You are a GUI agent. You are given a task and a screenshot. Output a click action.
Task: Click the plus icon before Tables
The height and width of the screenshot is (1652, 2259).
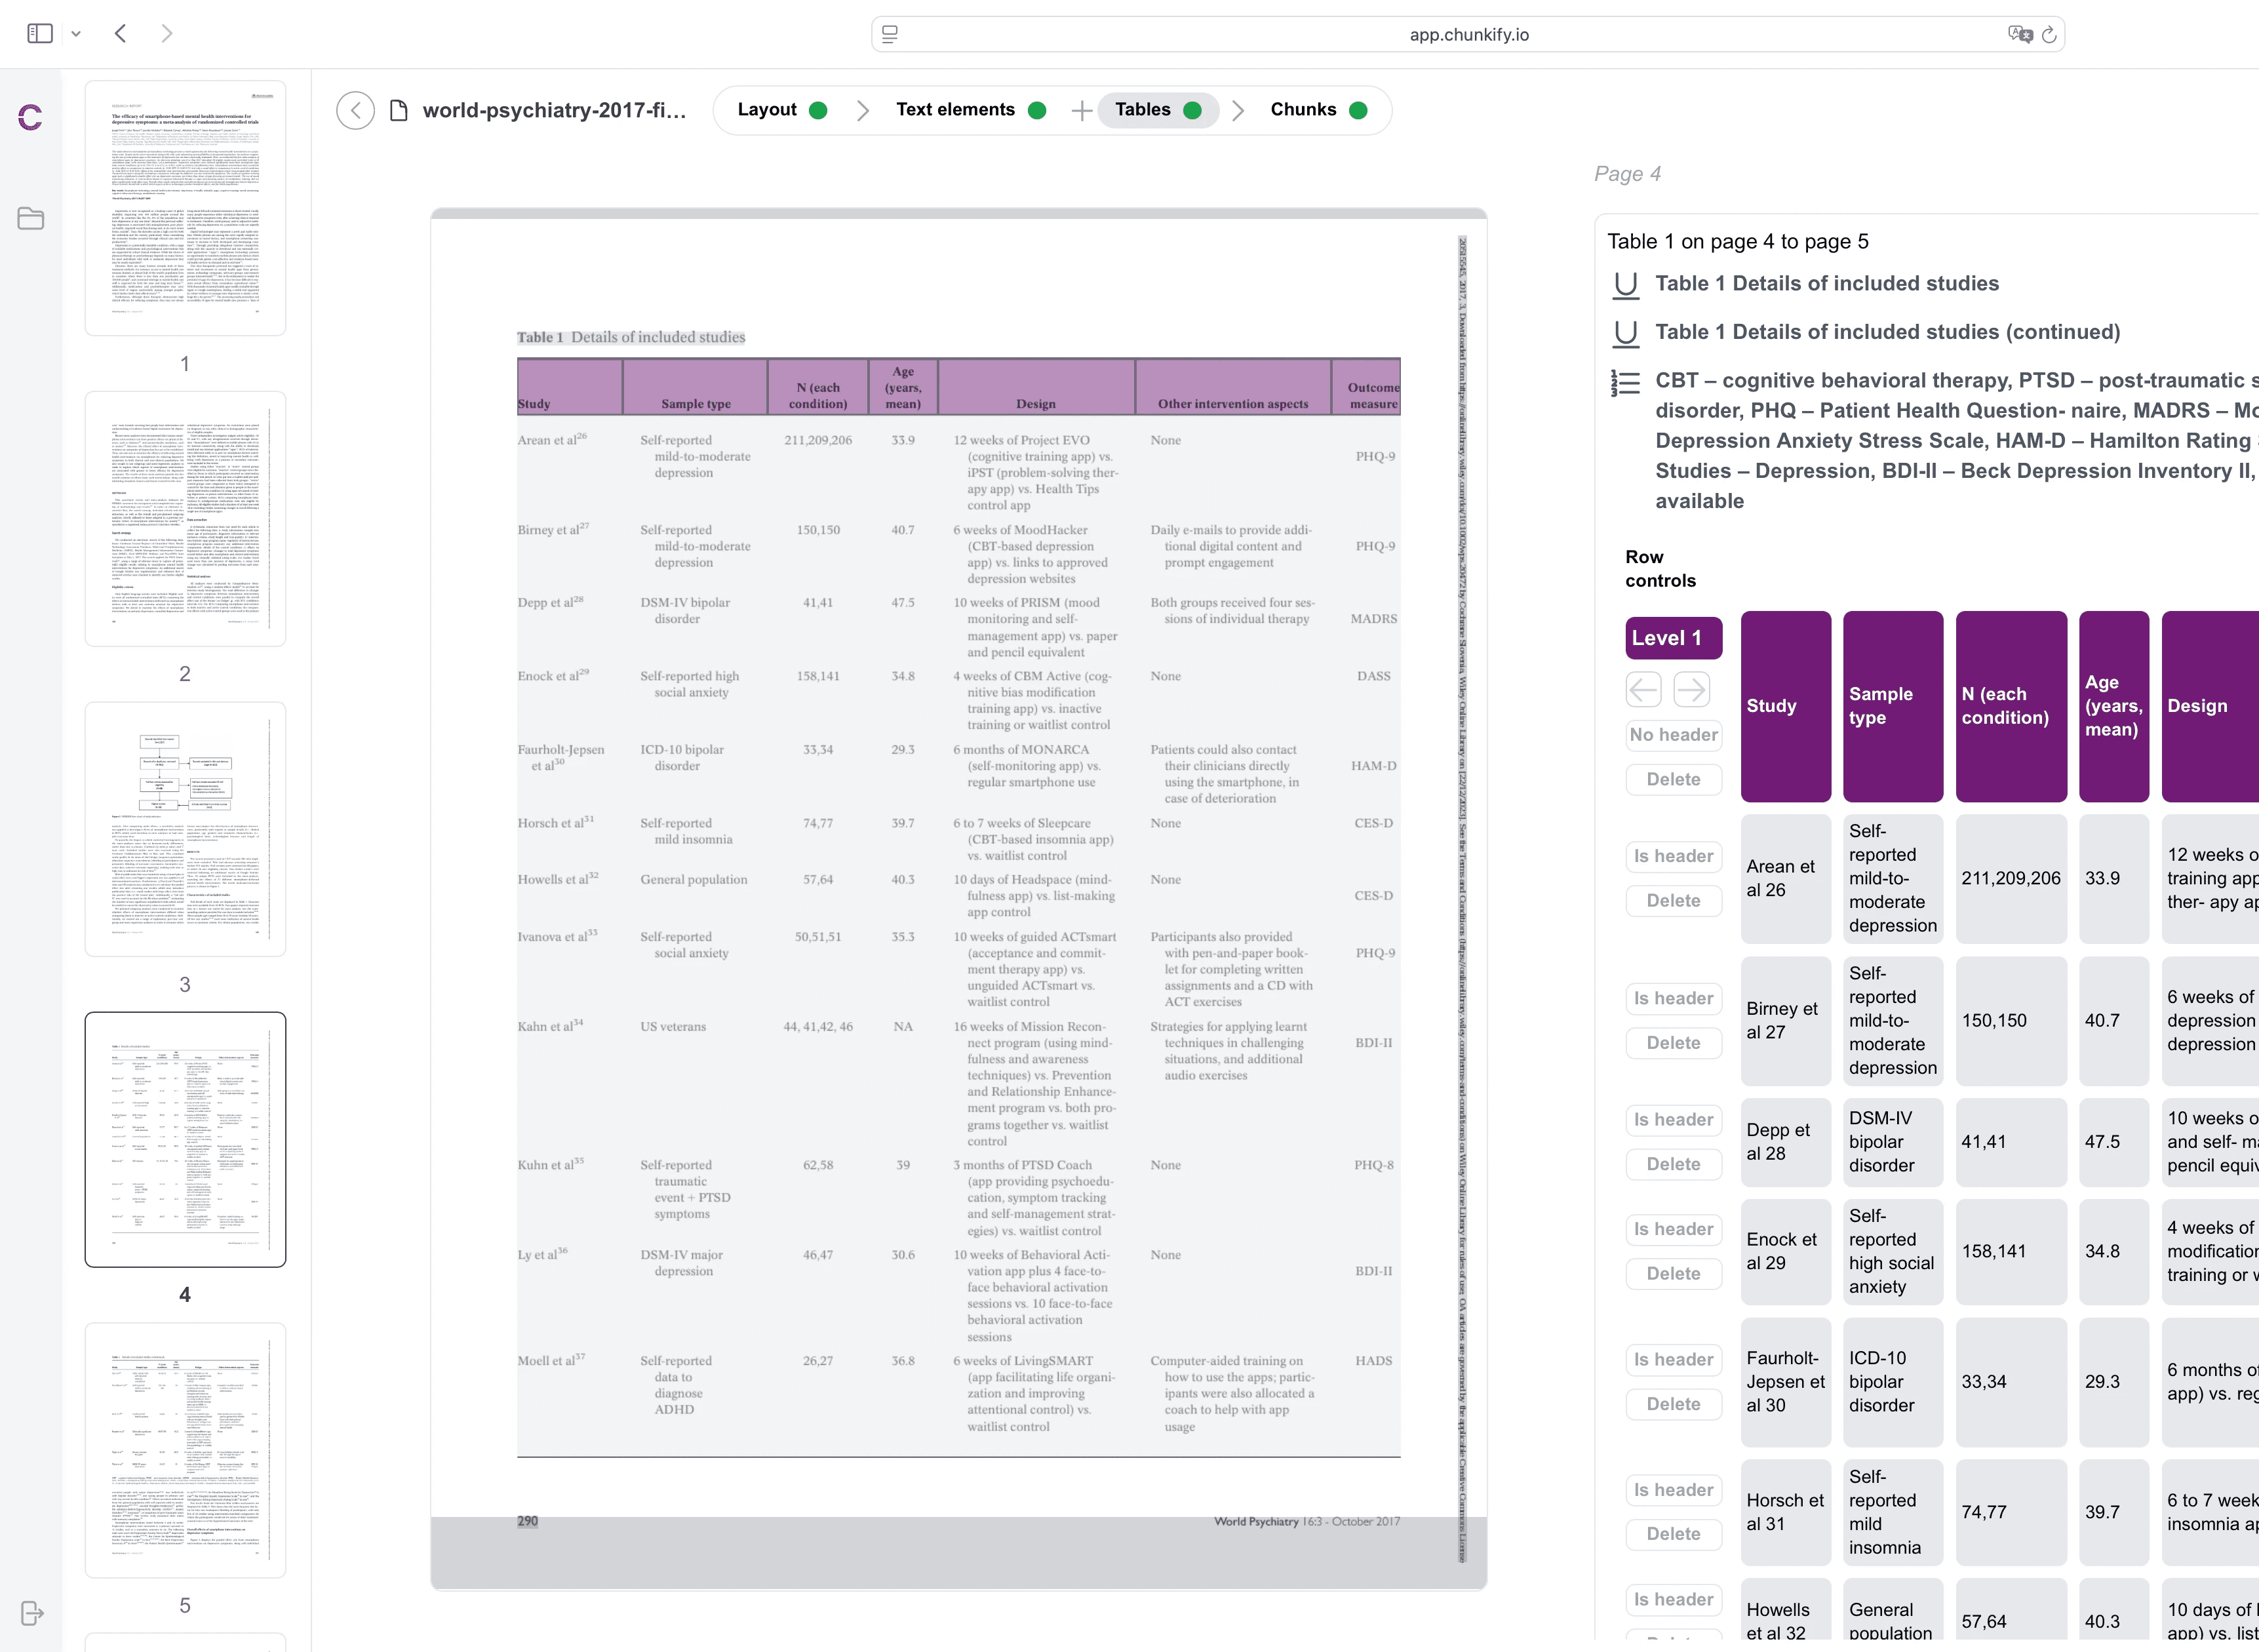tap(1081, 110)
